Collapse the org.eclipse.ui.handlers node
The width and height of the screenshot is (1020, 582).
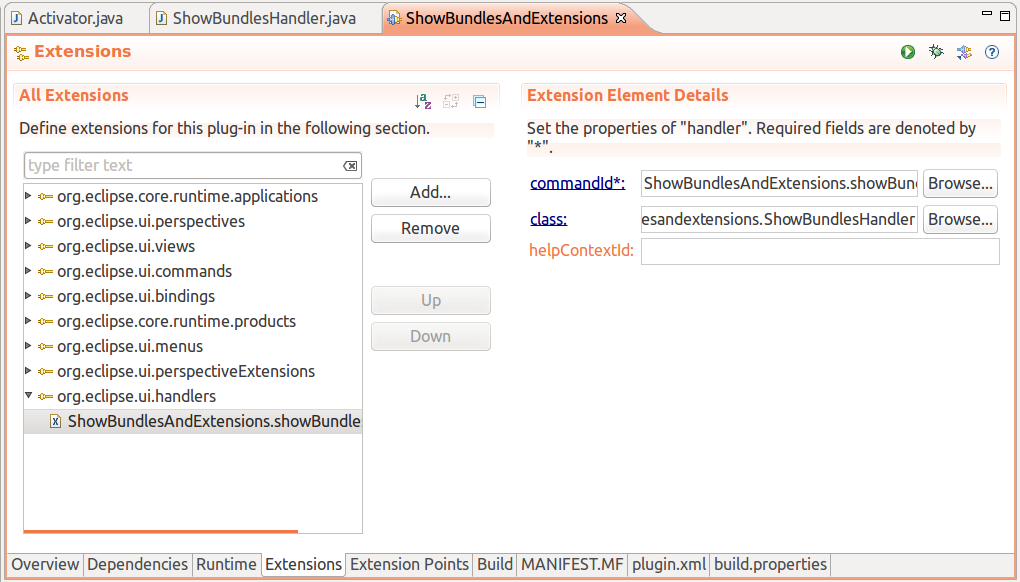click(x=28, y=395)
